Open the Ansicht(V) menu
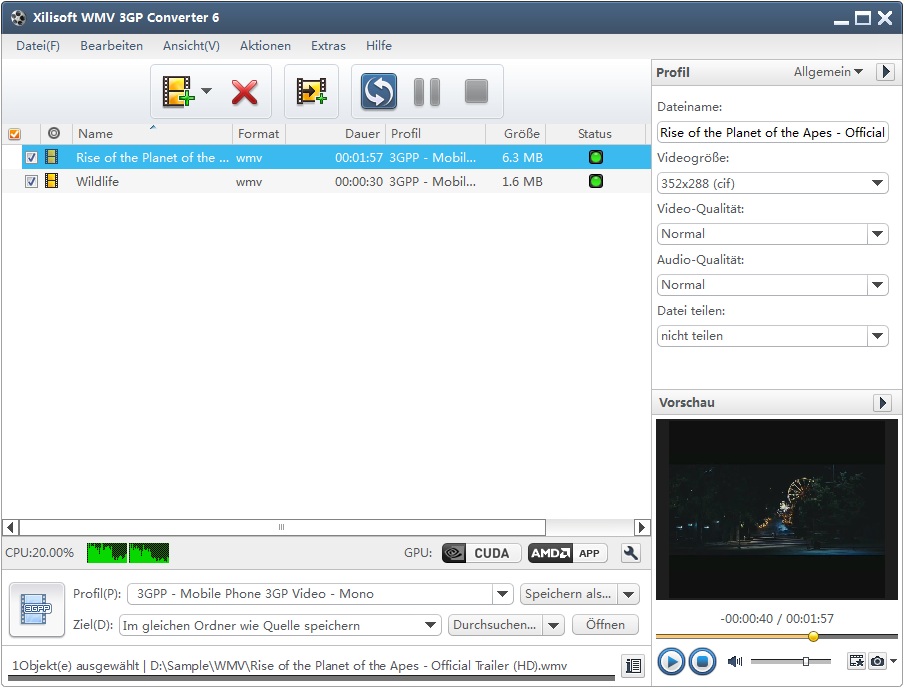This screenshot has height=688, width=905. (x=191, y=46)
